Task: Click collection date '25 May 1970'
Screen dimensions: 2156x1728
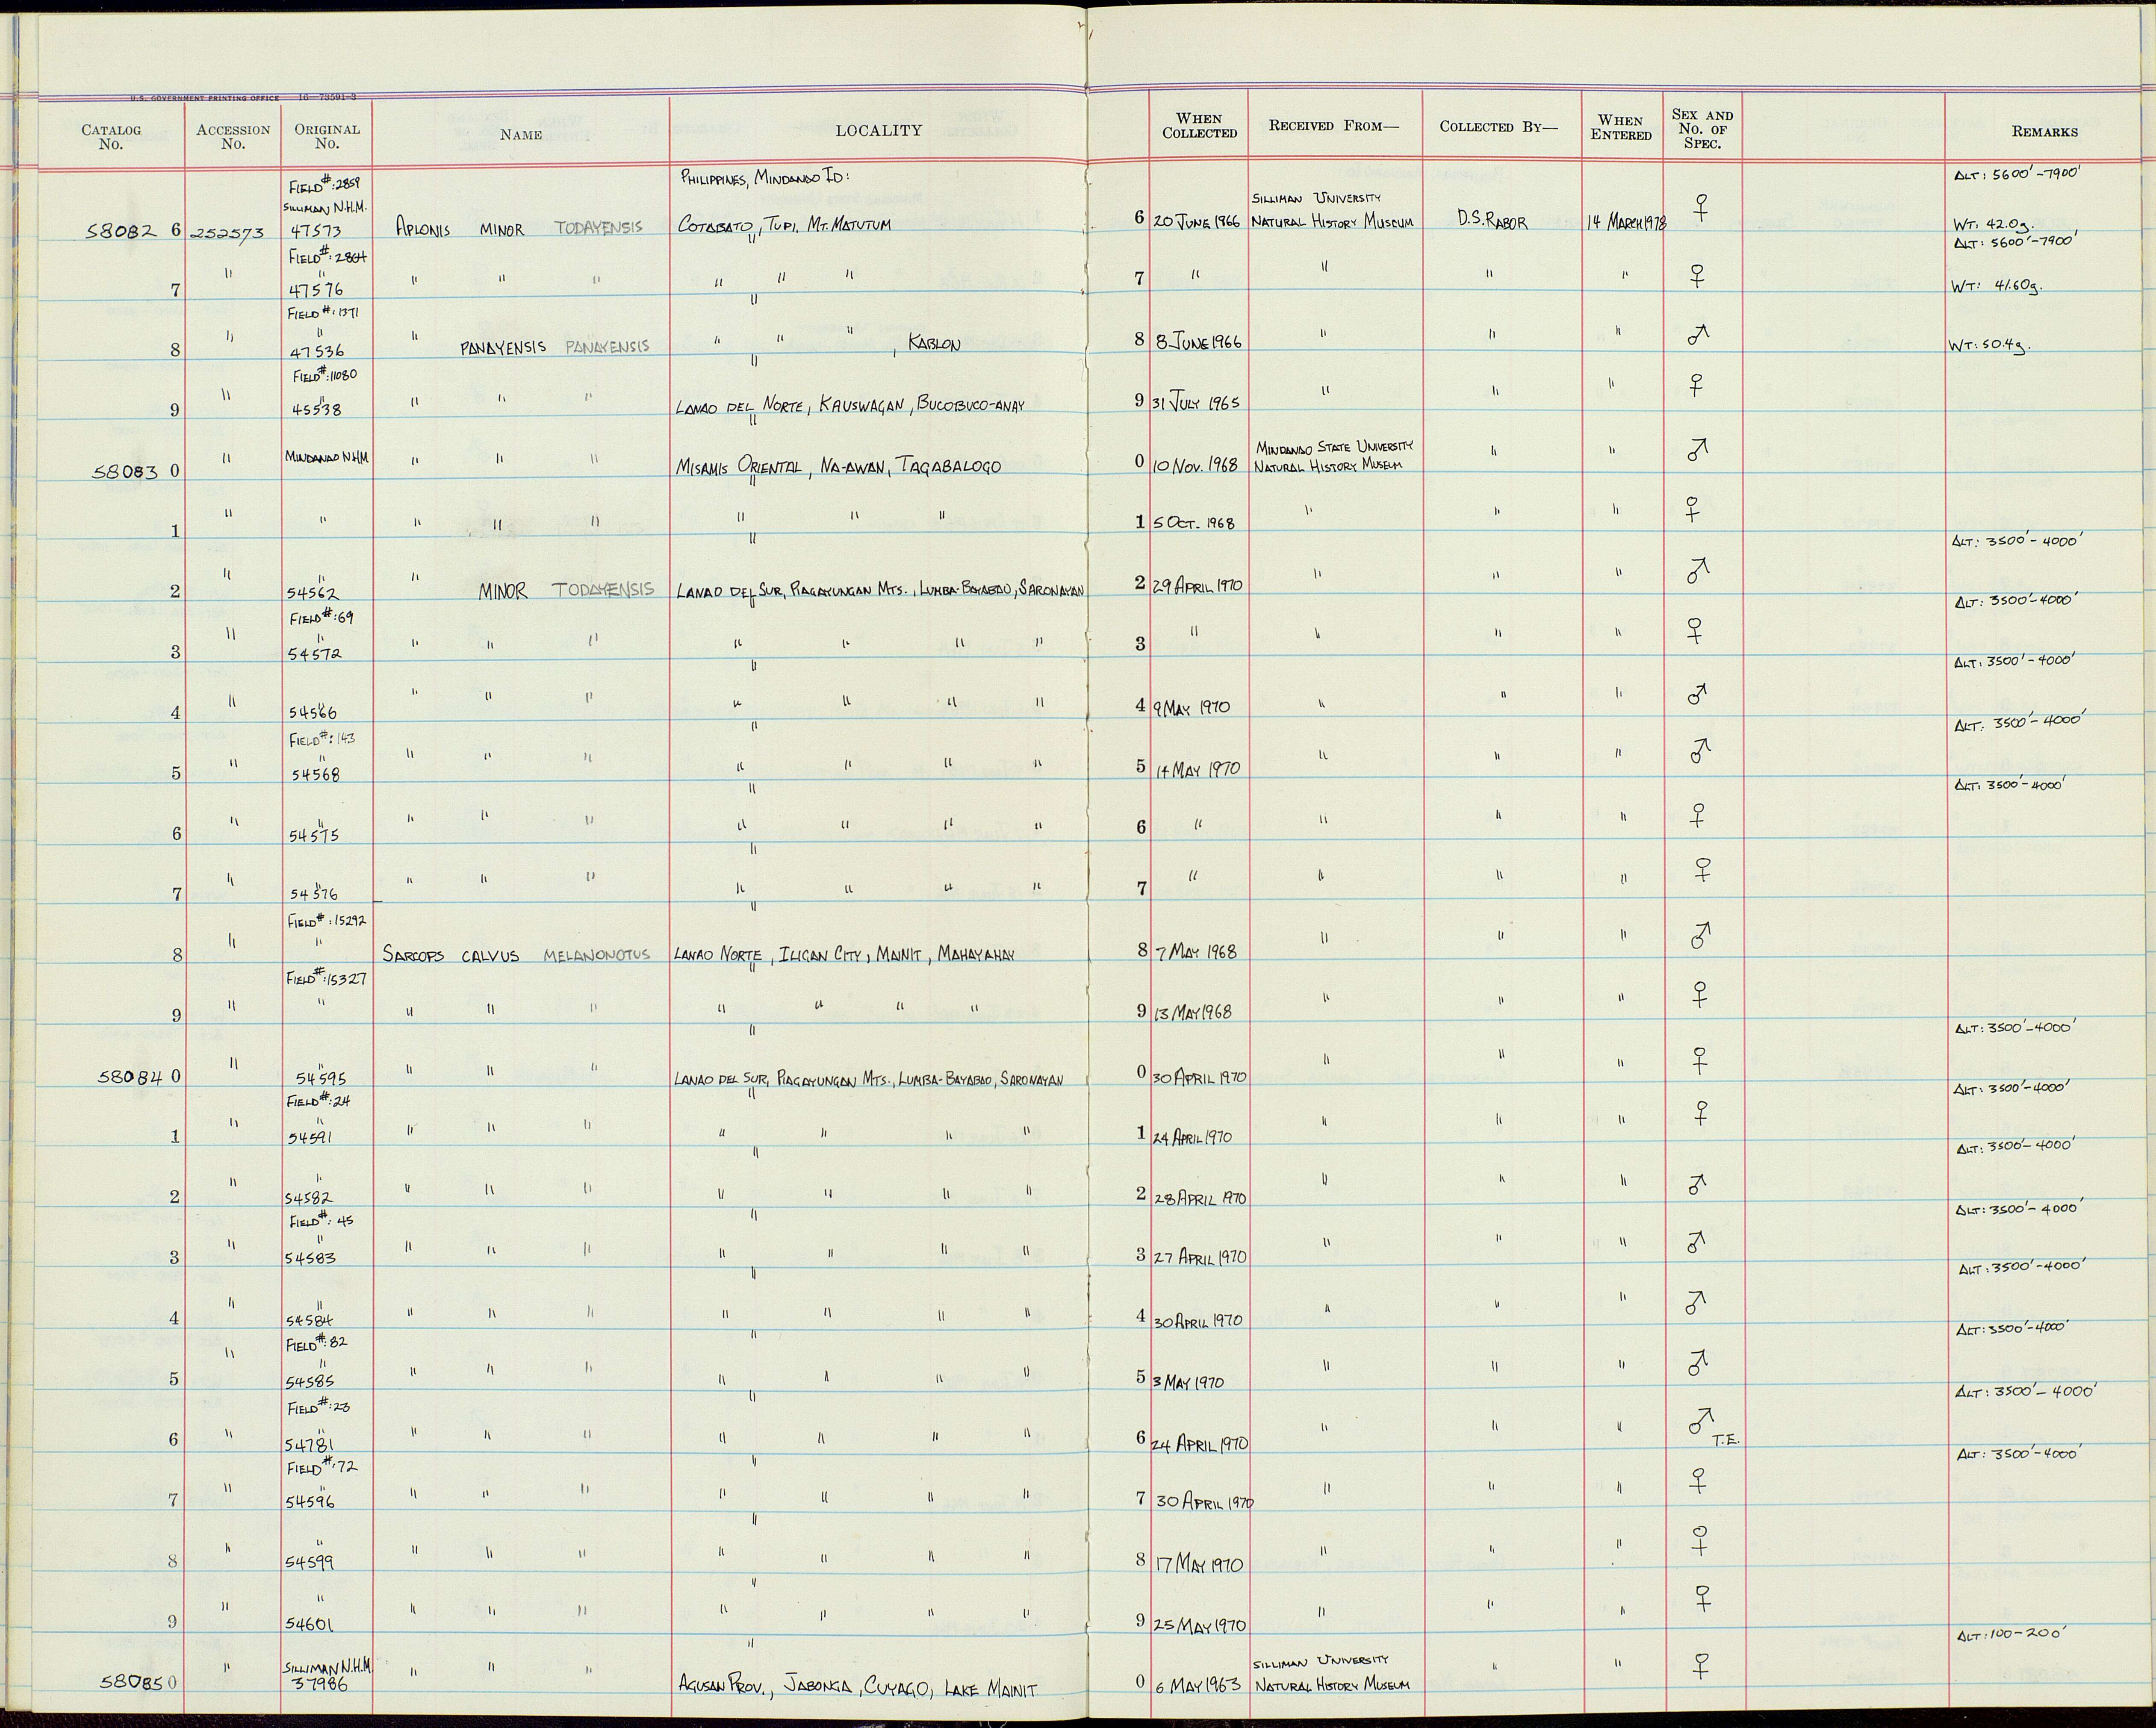Action: point(1199,1626)
